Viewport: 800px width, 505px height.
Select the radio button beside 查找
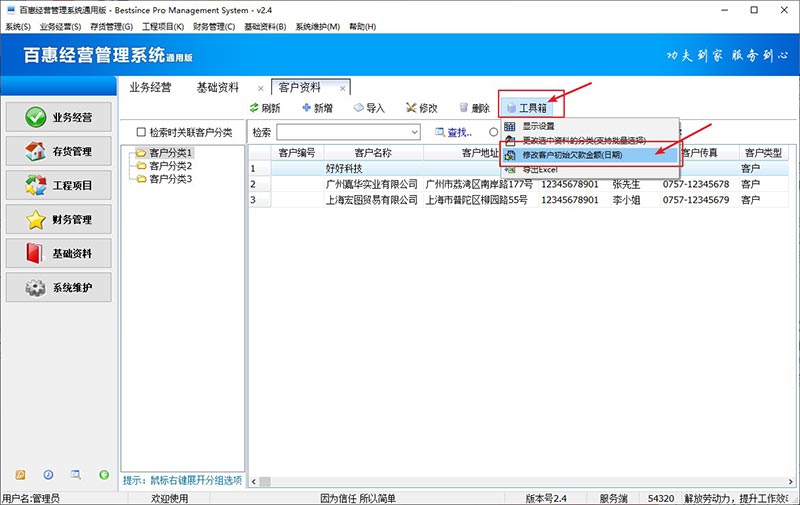click(493, 132)
